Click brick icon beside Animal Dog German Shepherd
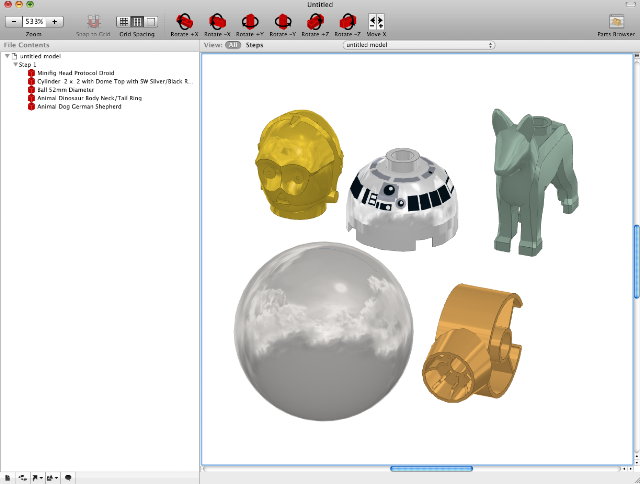This screenshot has height=484, width=640. click(x=31, y=107)
